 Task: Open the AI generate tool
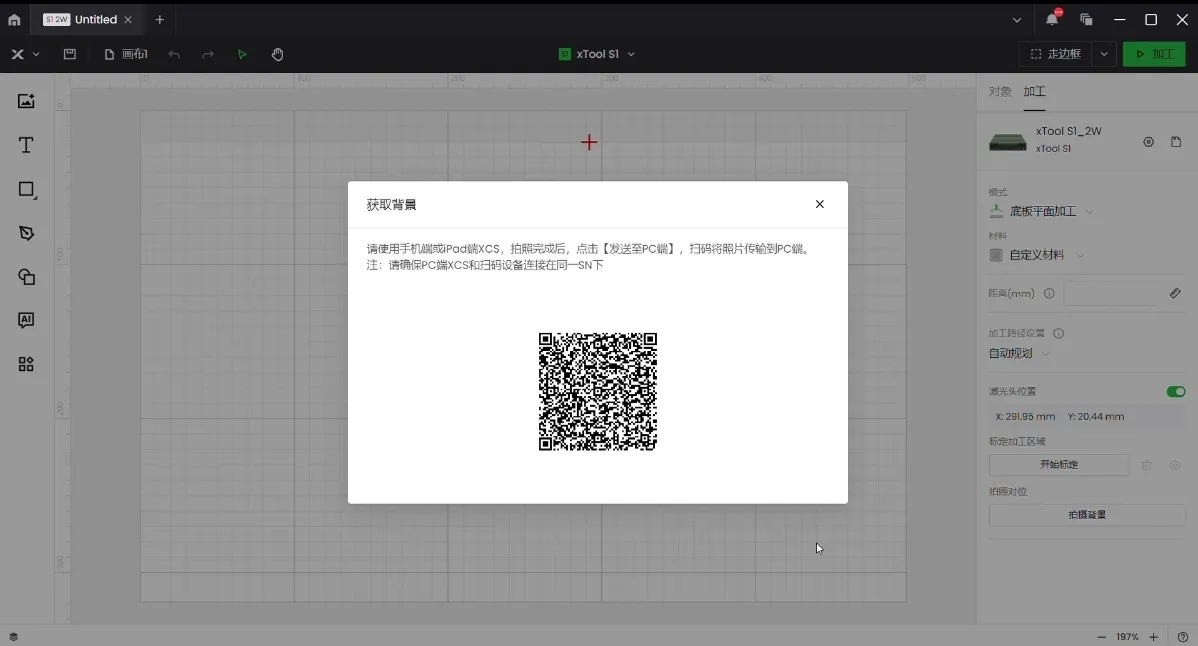[x=26, y=320]
